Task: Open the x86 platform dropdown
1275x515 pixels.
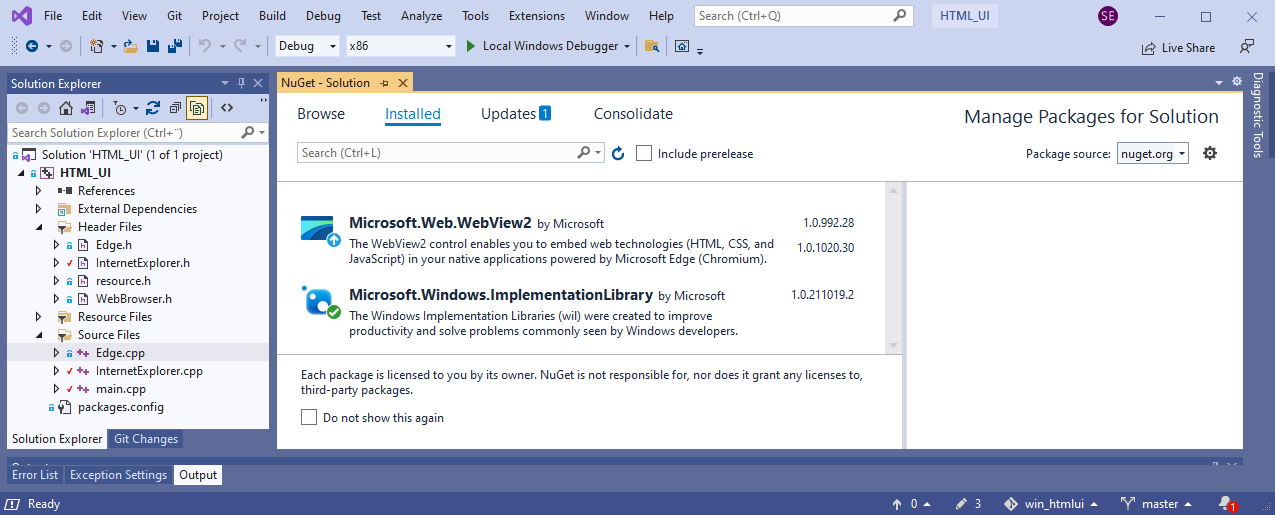Action: pyautogui.click(x=400, y=46)
